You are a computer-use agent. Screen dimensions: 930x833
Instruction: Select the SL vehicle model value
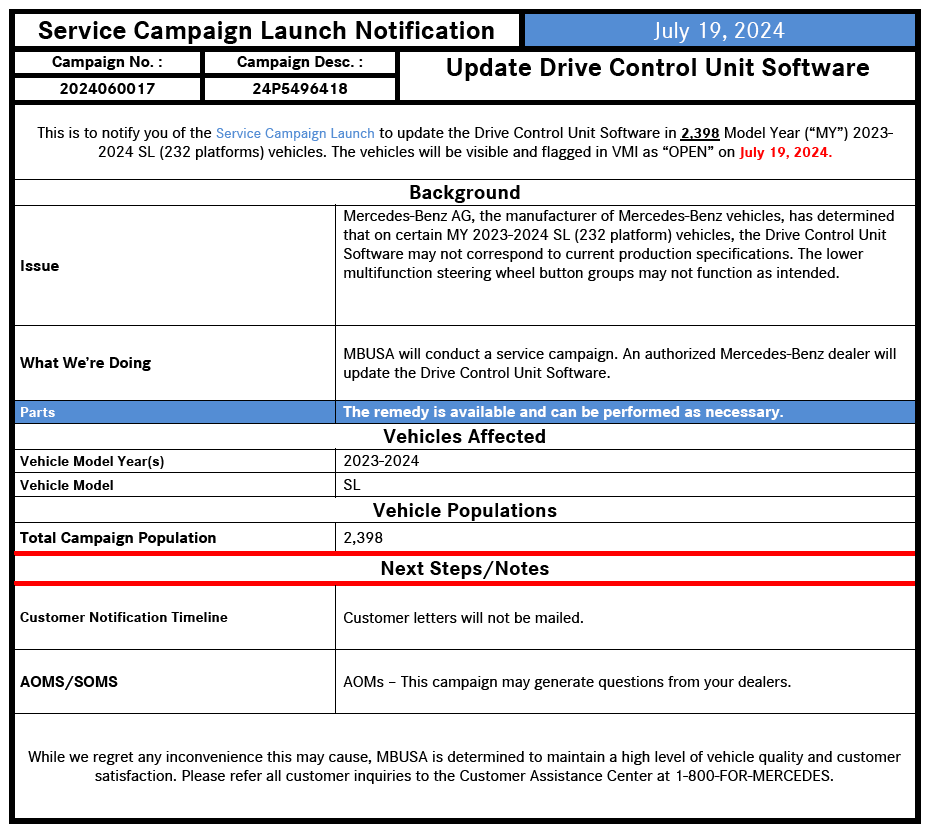pos(352,485)
